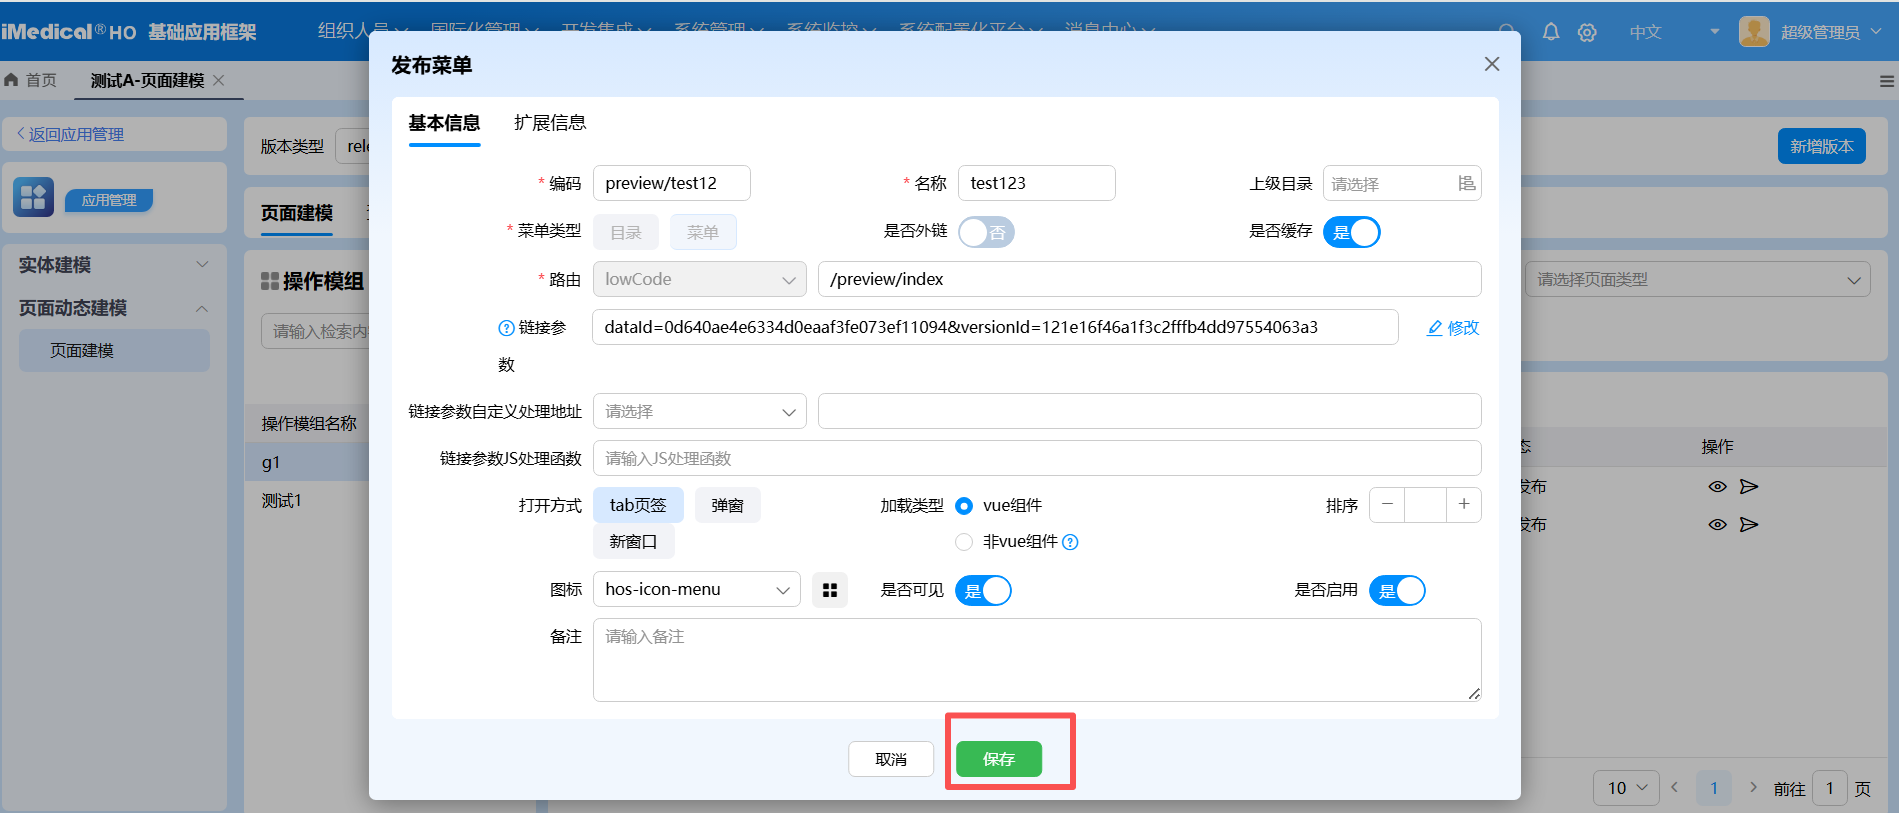Save the menu with 保存 button
The width and height of the screenshot is (1899, 813).
coord(998,759)
